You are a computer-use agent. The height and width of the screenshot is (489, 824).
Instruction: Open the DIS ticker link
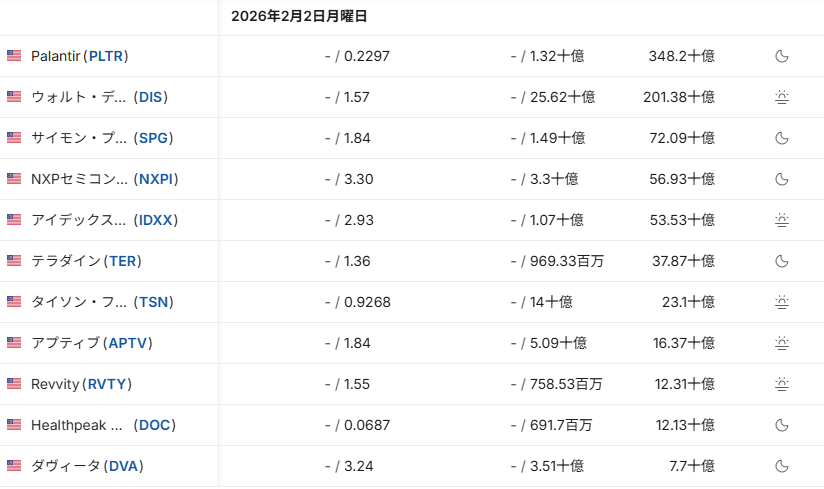pos(150,97)
